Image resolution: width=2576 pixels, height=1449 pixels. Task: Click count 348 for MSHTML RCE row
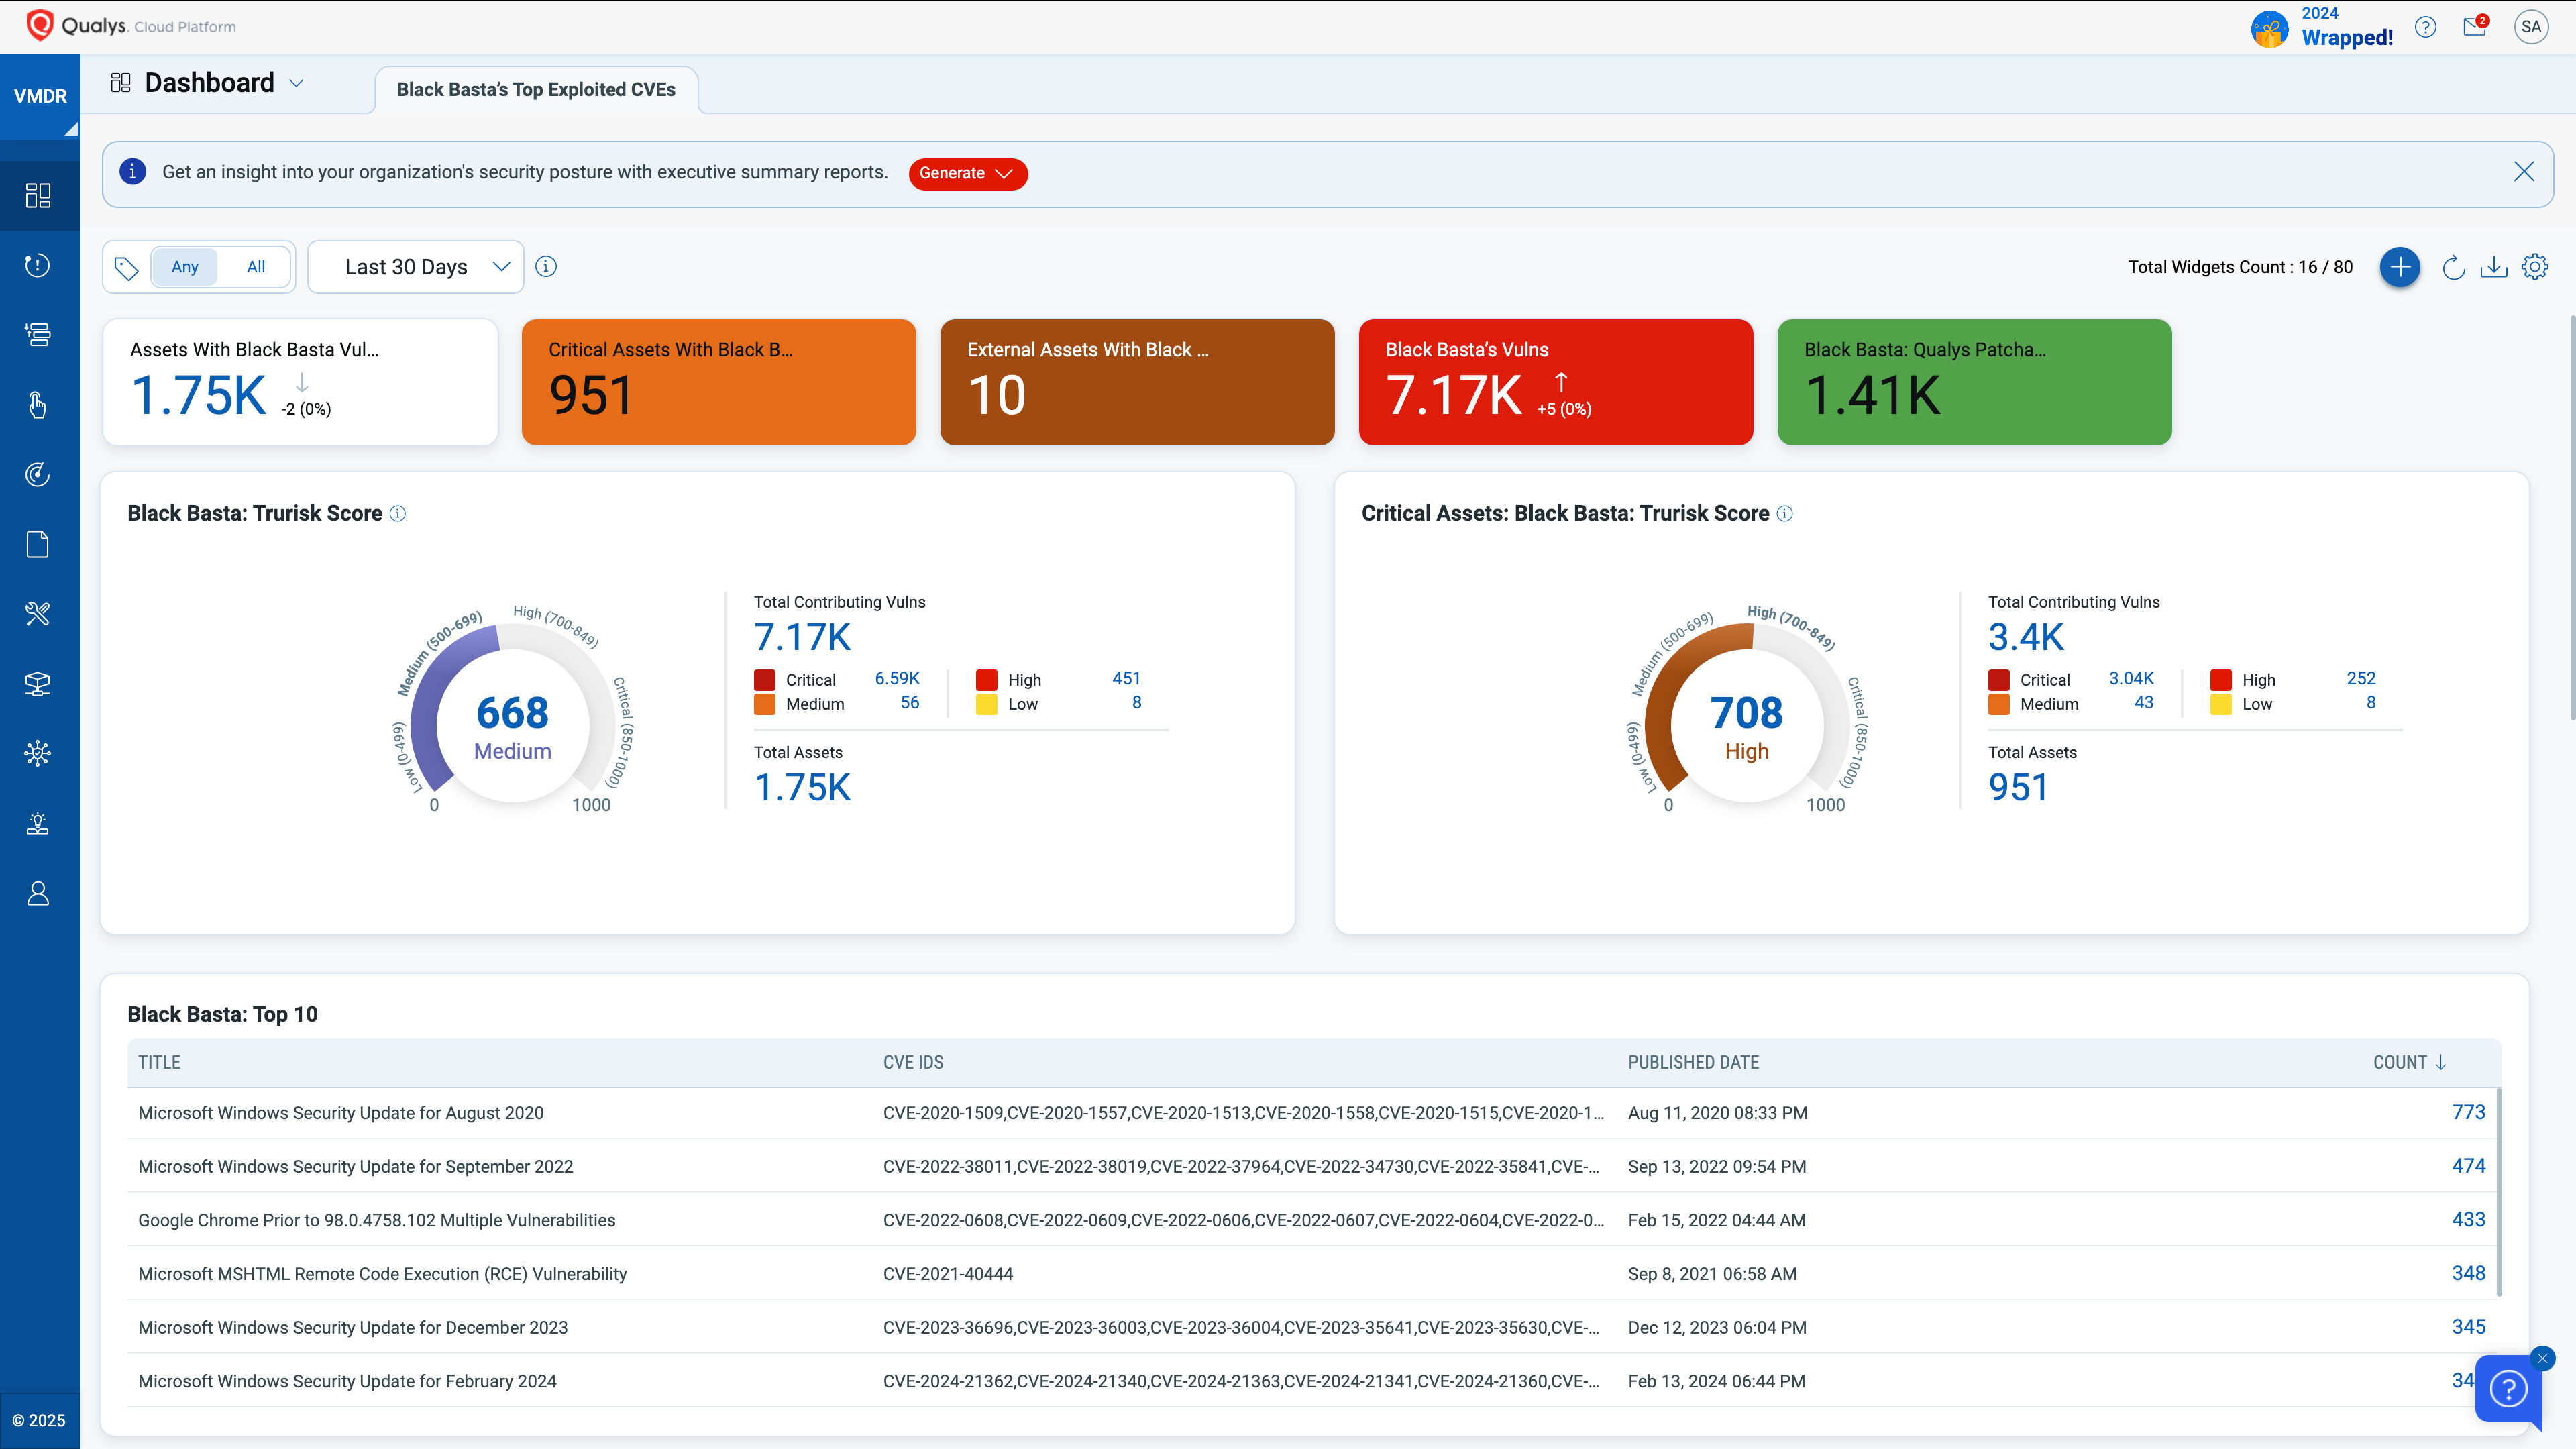pos(2468,1273)
